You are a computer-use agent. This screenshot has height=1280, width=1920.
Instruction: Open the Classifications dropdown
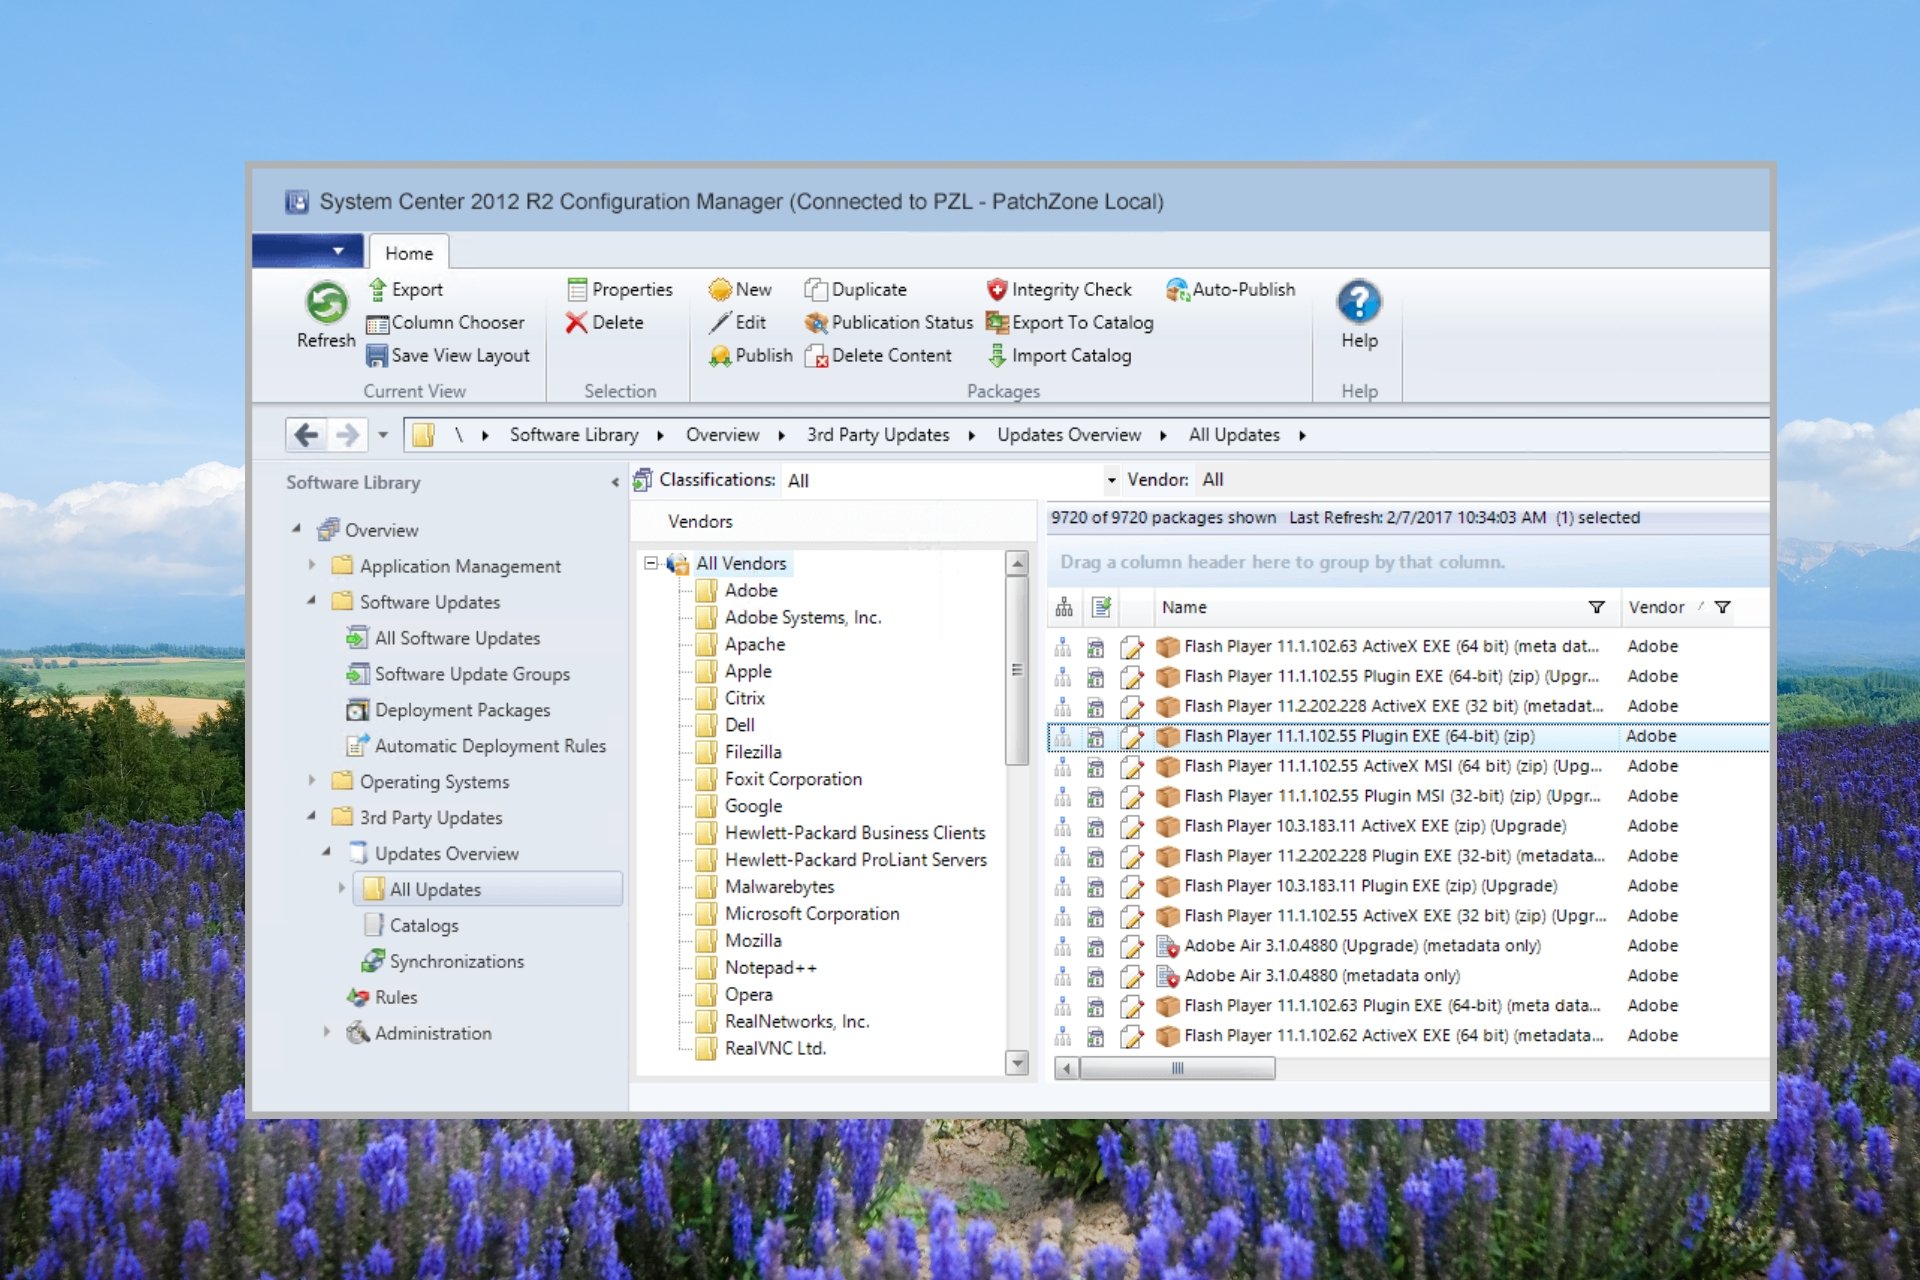[1111, 480]
